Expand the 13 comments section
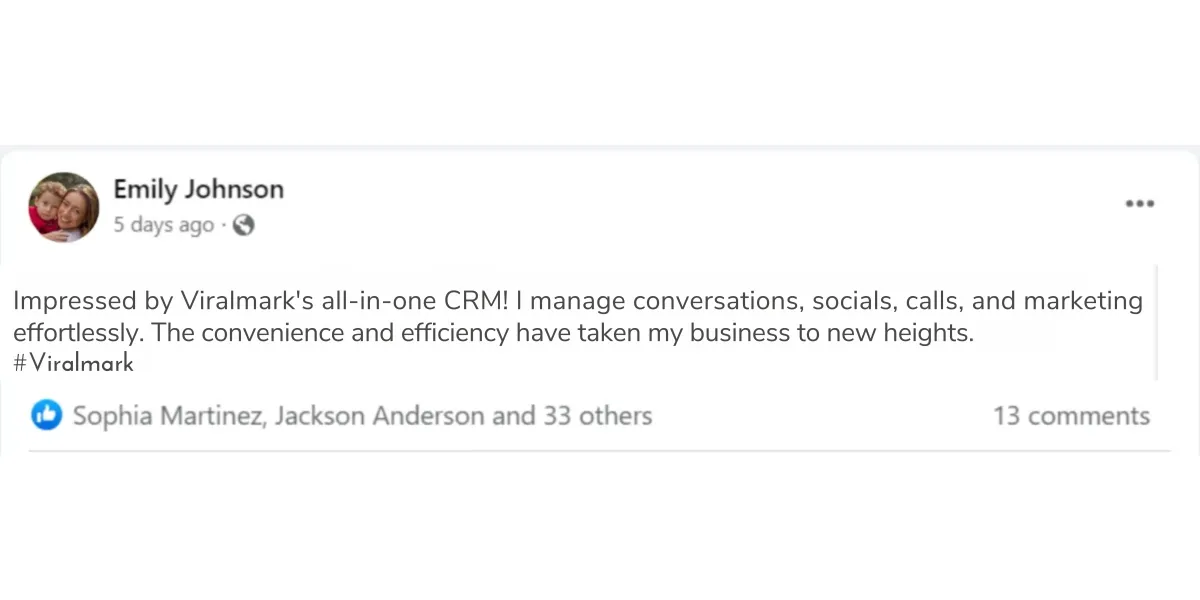 (x=1071, y=416)
